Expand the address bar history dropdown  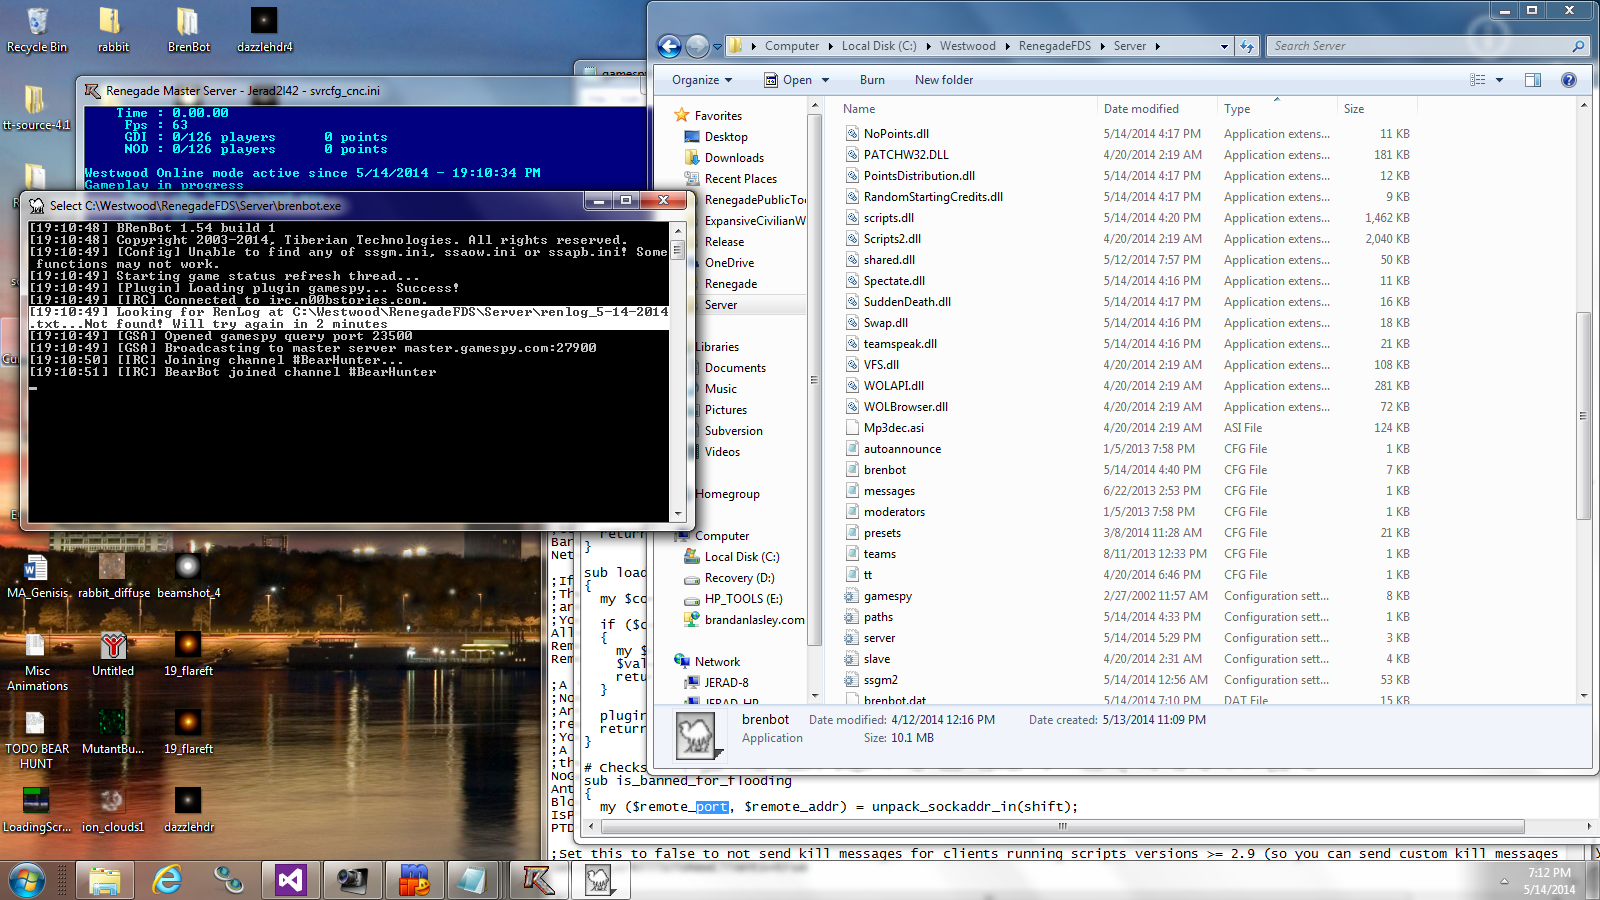coord(1224,46)
